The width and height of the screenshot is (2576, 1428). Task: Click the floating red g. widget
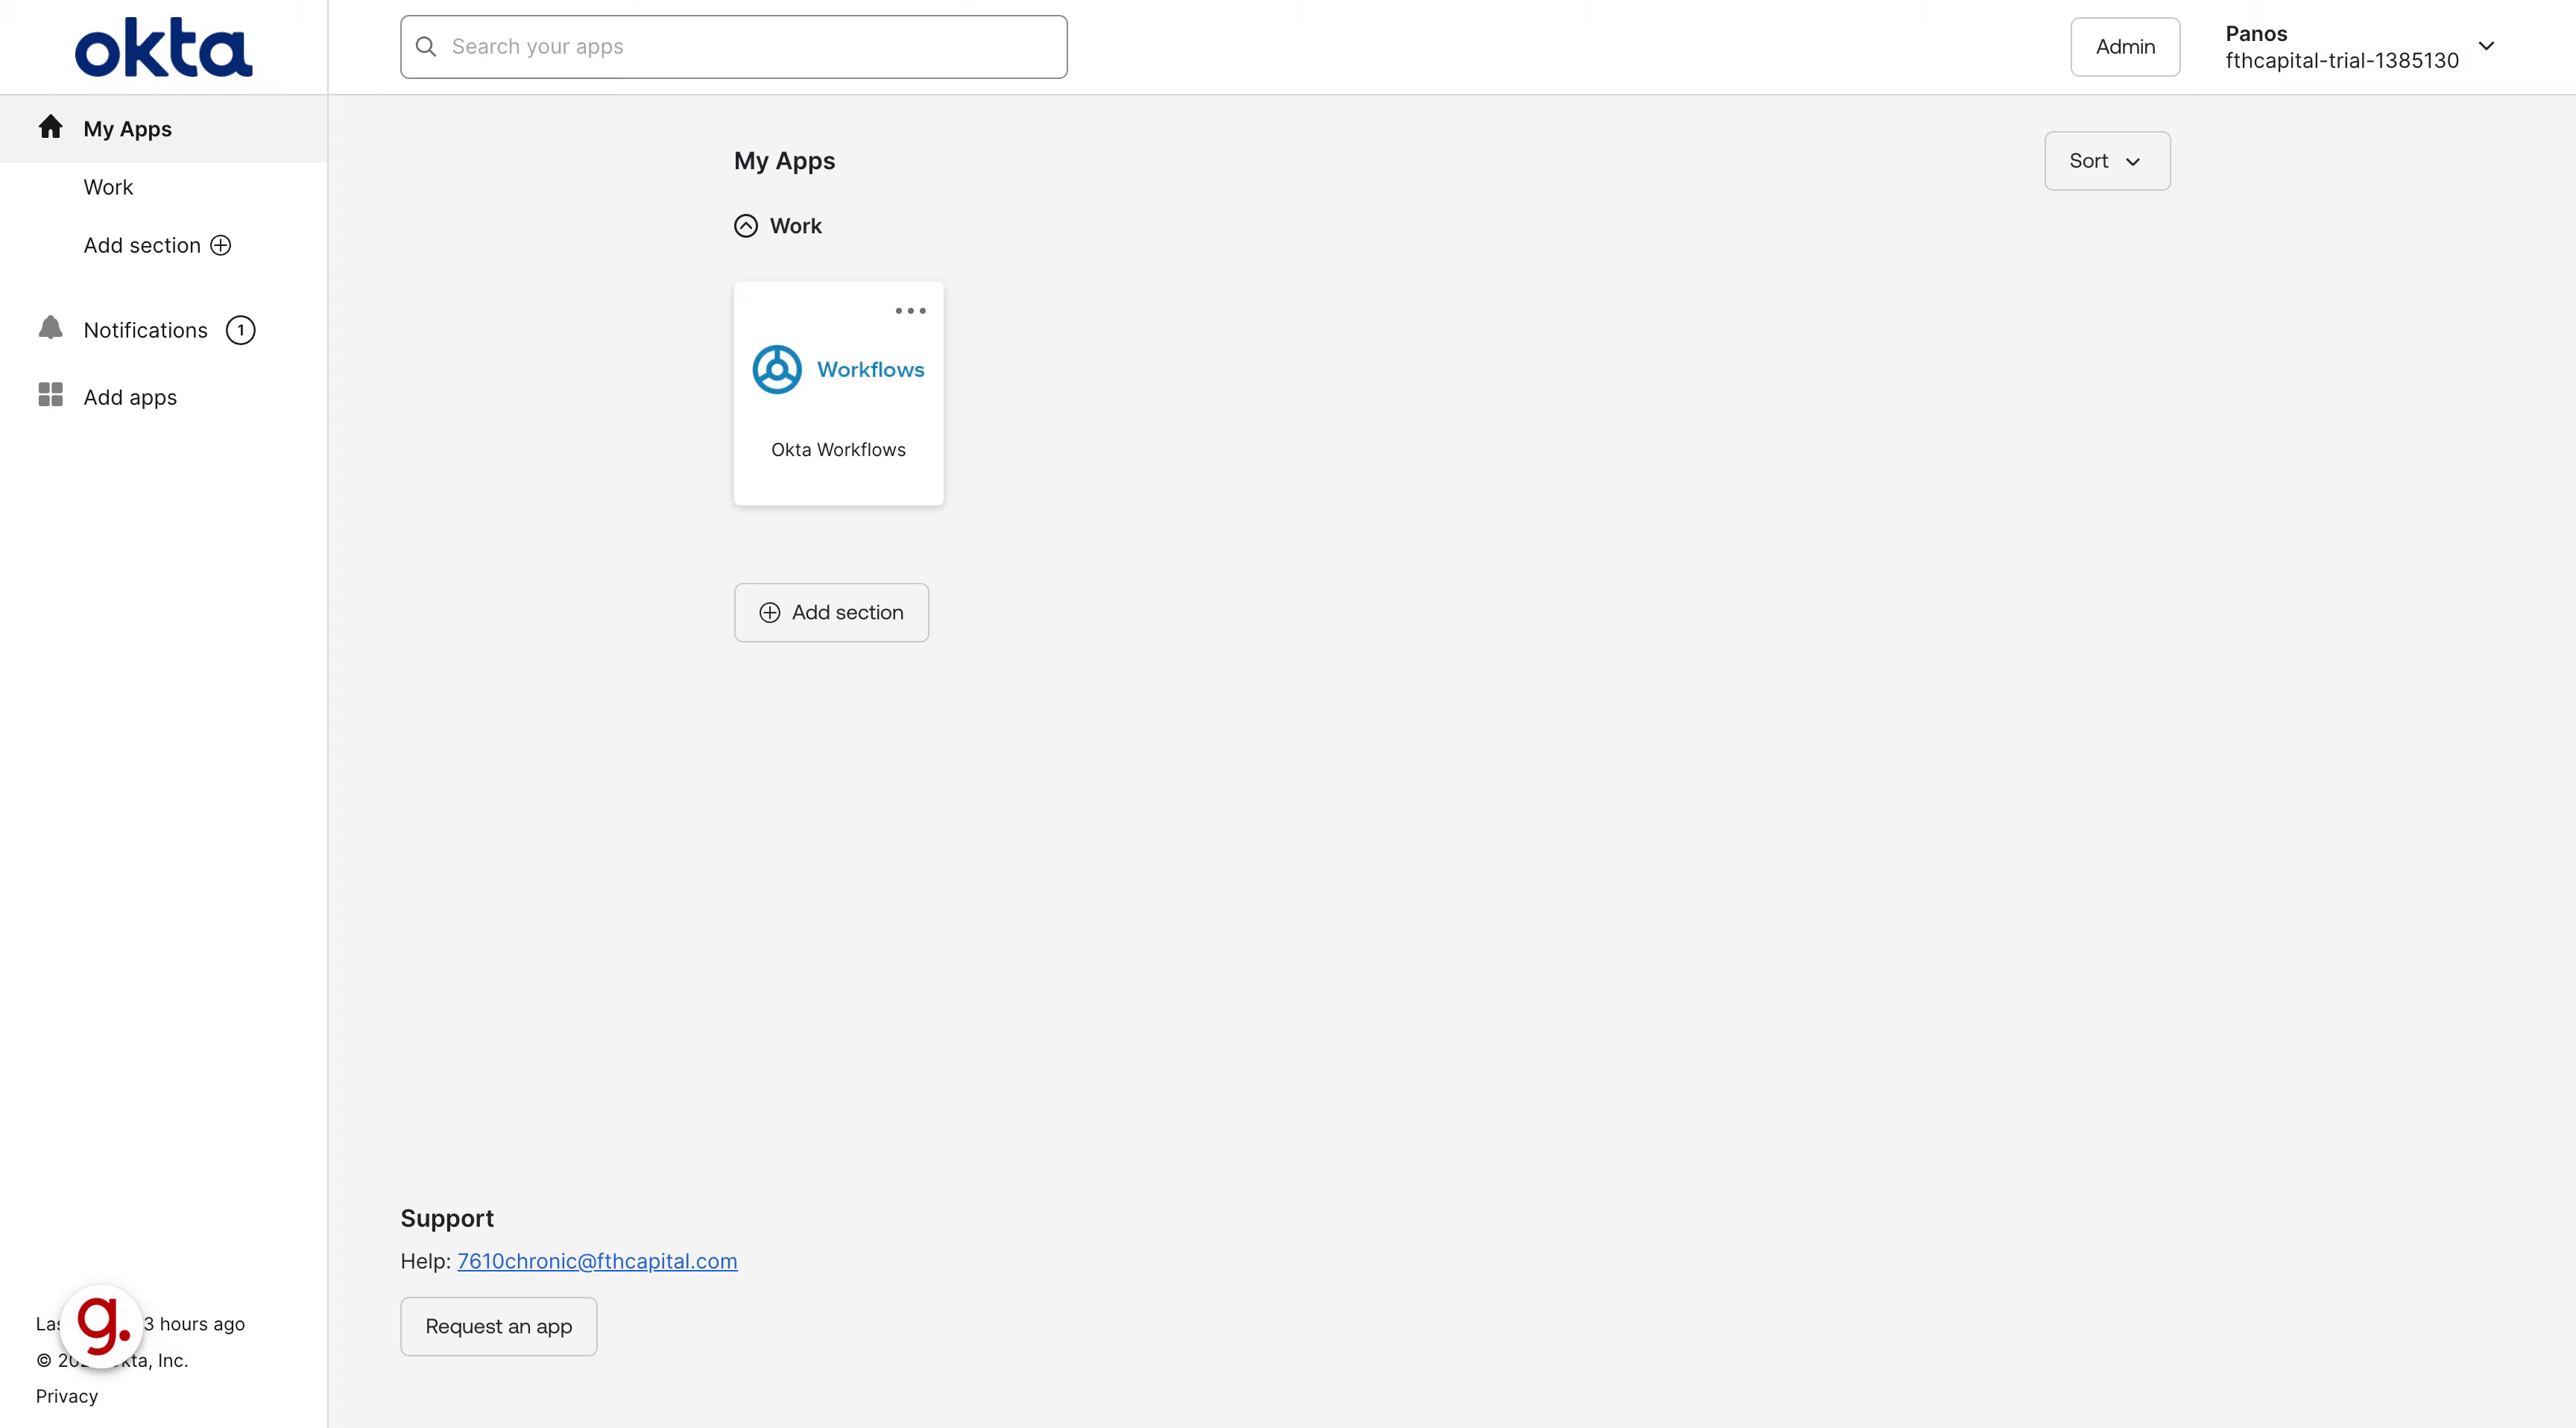point(102,1326)
